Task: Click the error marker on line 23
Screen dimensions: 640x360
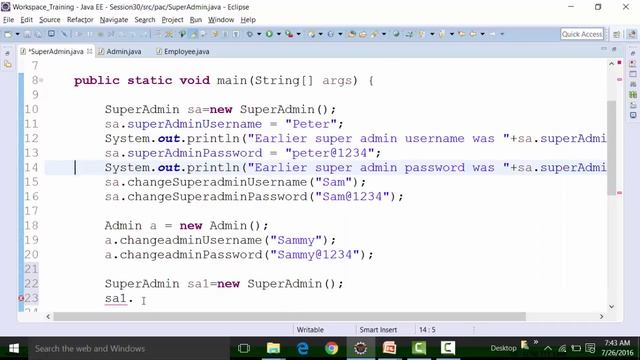Action: coord(21,298)
